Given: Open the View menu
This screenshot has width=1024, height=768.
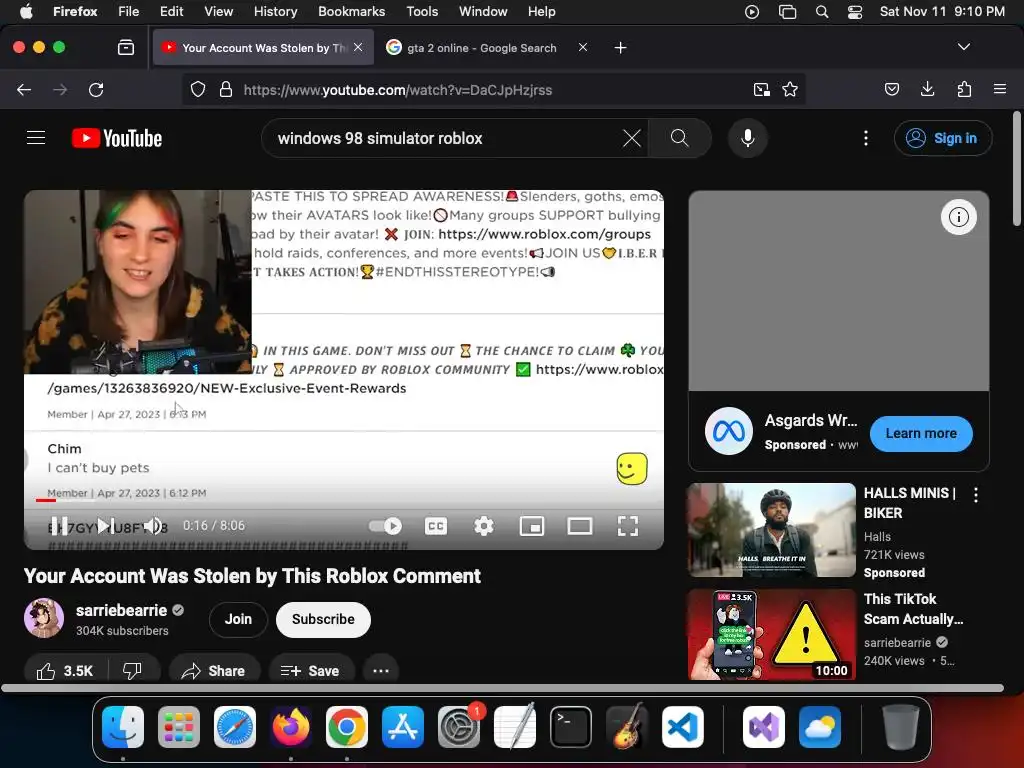Looking at the screenshot, I should point(218,12).
